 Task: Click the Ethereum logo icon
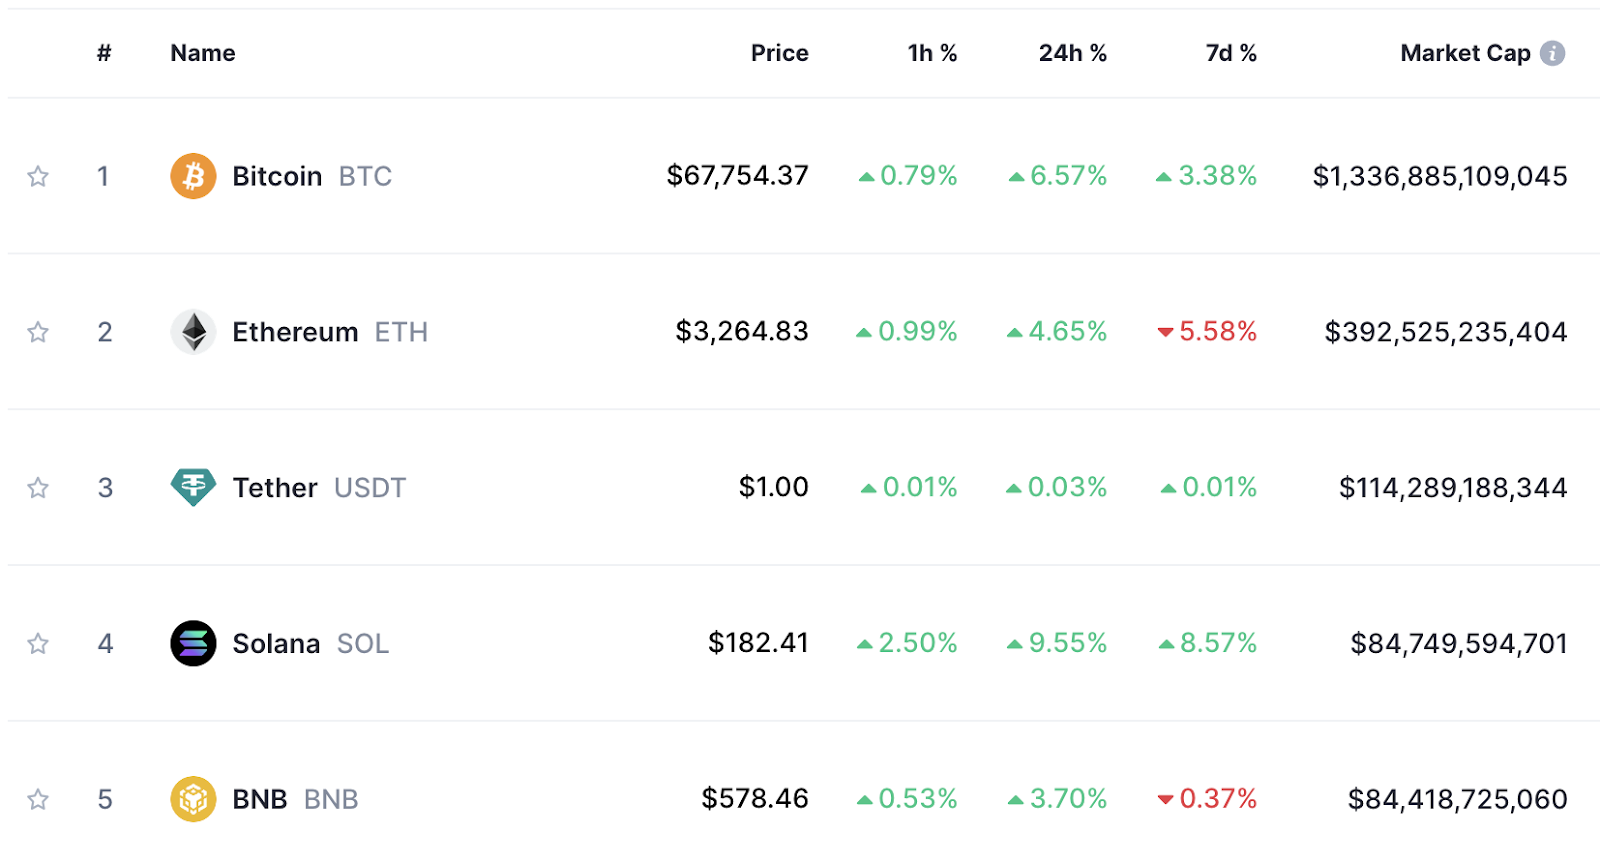point(193,332)
